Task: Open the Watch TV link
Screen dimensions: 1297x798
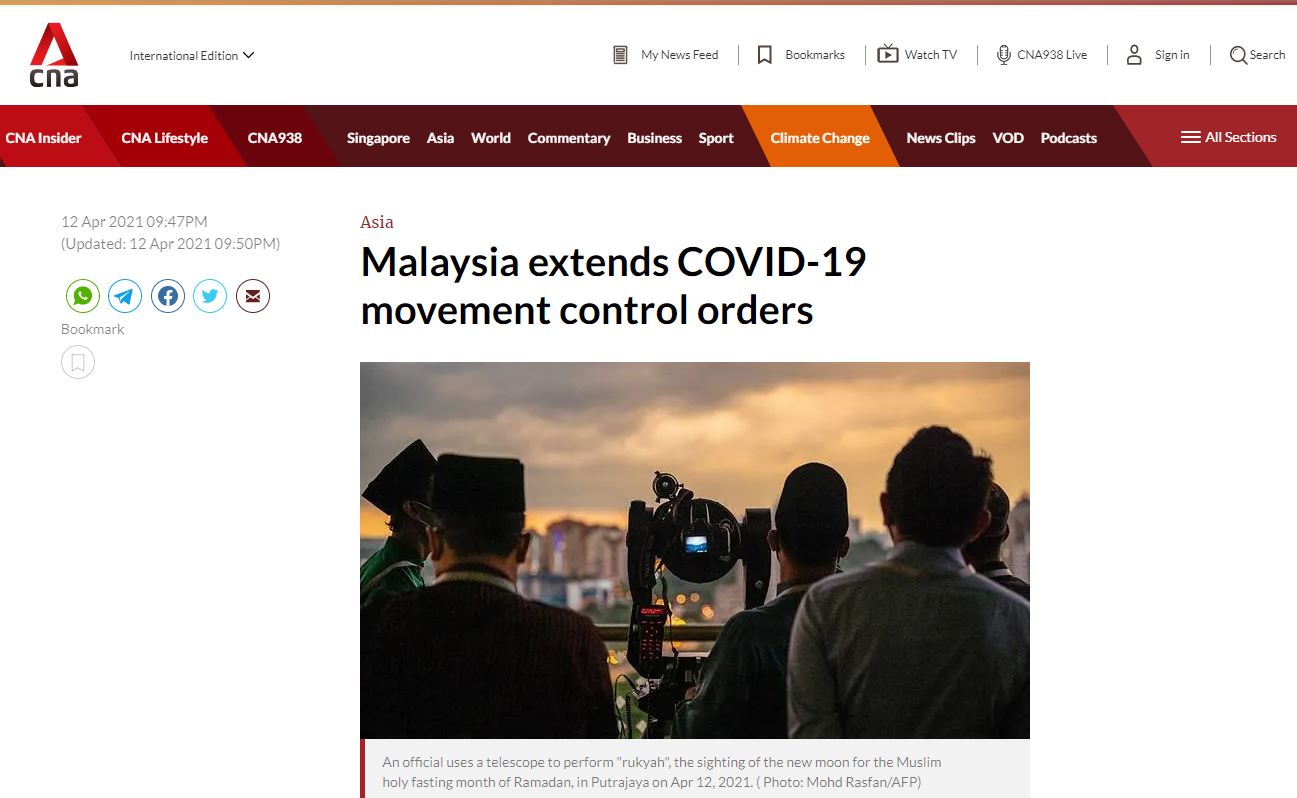Action: (917, 55)
